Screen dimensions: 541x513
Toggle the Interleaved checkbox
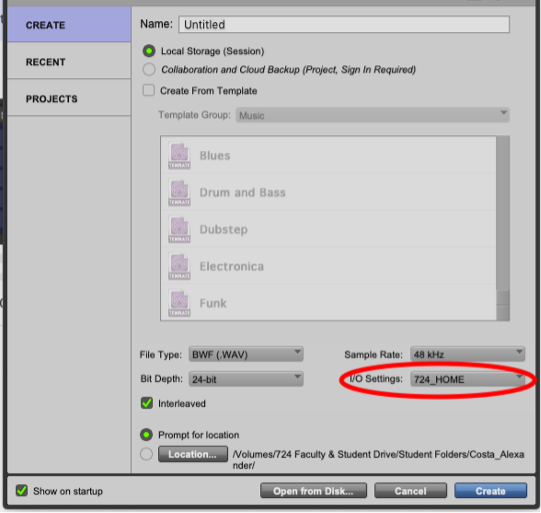(x=147, y=403)
